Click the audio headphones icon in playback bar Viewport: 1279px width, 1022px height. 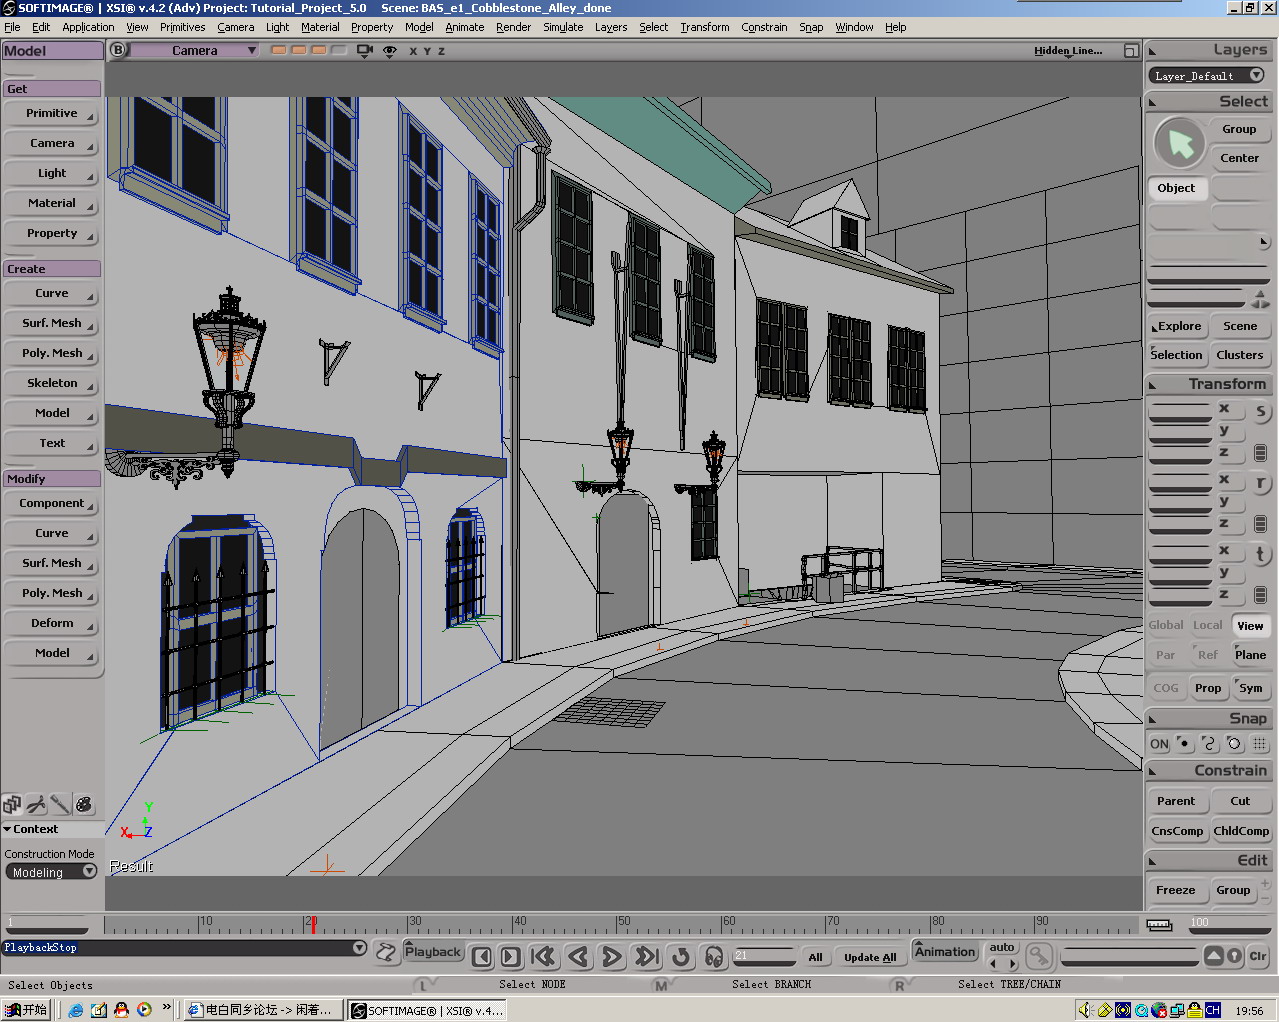pyautogui.click(x=713, y=957)
